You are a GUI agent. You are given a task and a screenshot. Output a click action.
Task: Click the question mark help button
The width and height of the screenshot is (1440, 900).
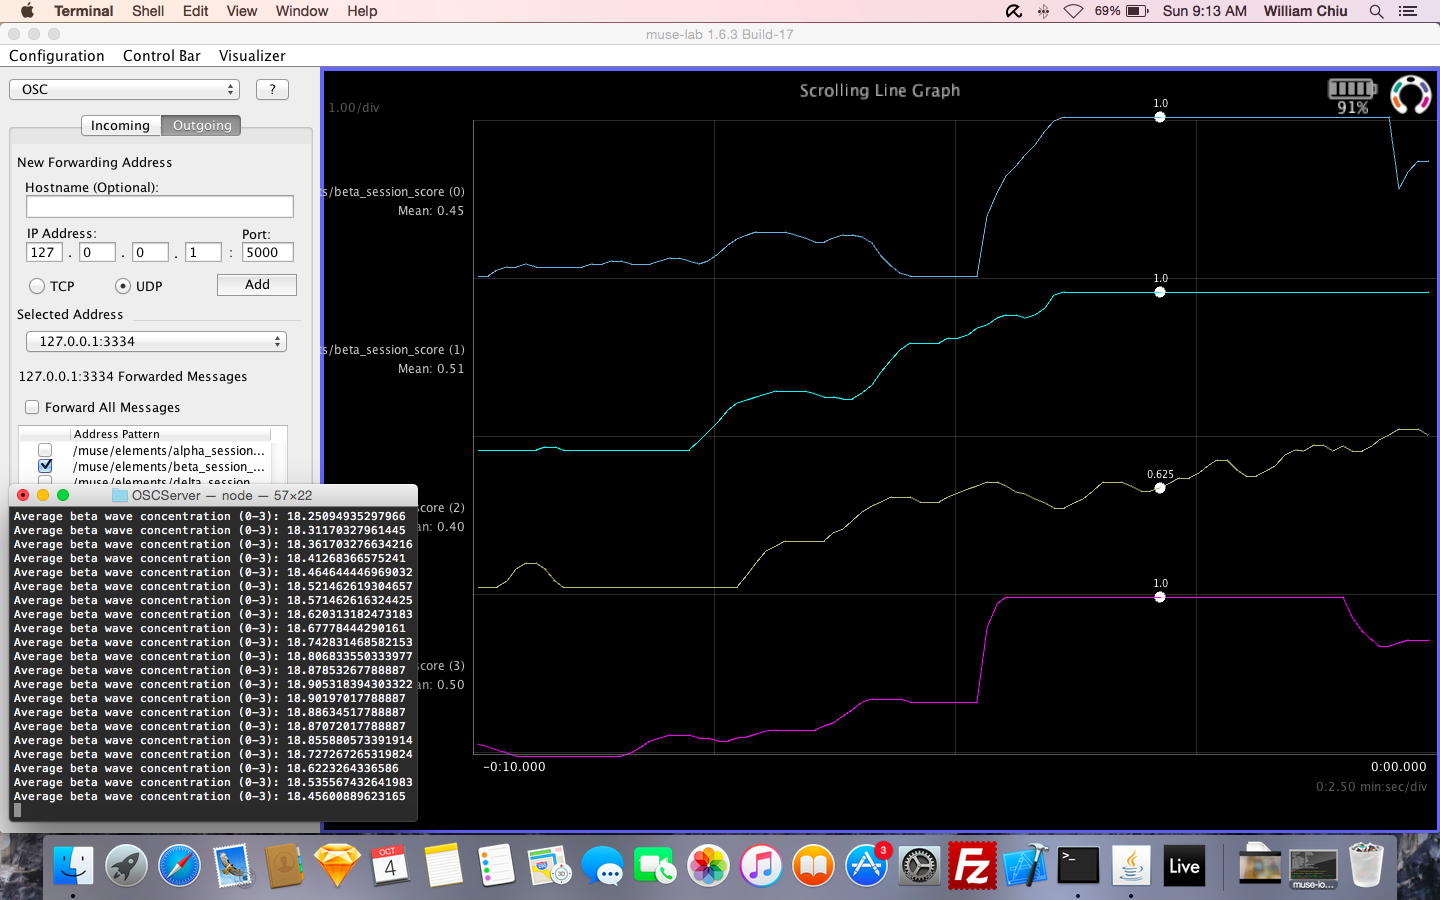[x=273, y=89]
